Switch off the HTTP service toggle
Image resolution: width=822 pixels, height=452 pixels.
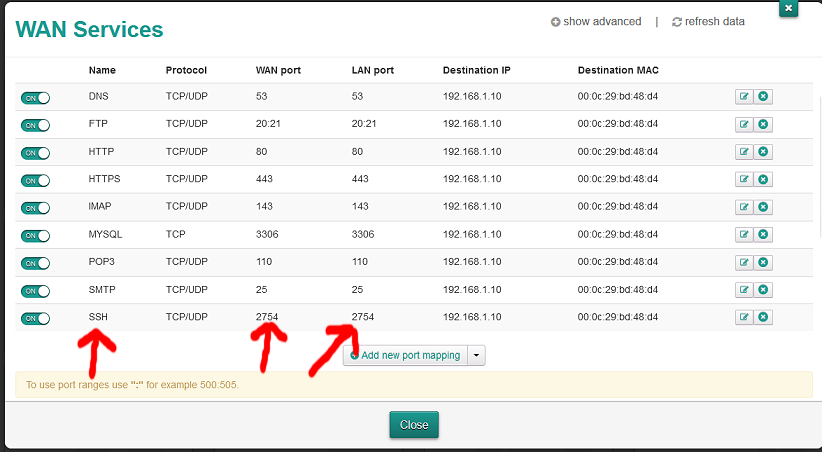[x=35, y=153]
